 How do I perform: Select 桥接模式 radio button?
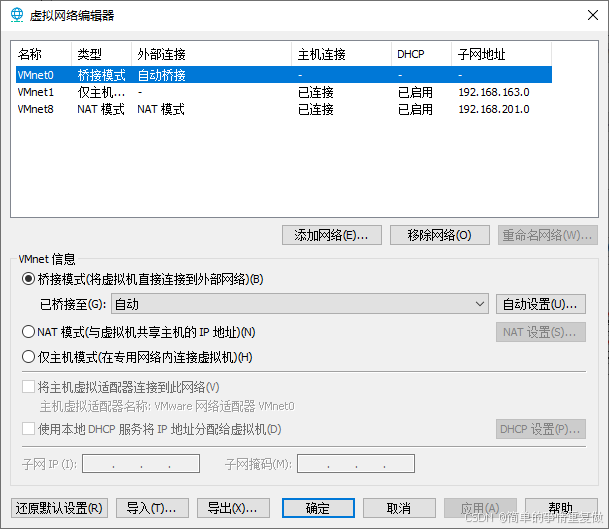click(x=28, y=279)
